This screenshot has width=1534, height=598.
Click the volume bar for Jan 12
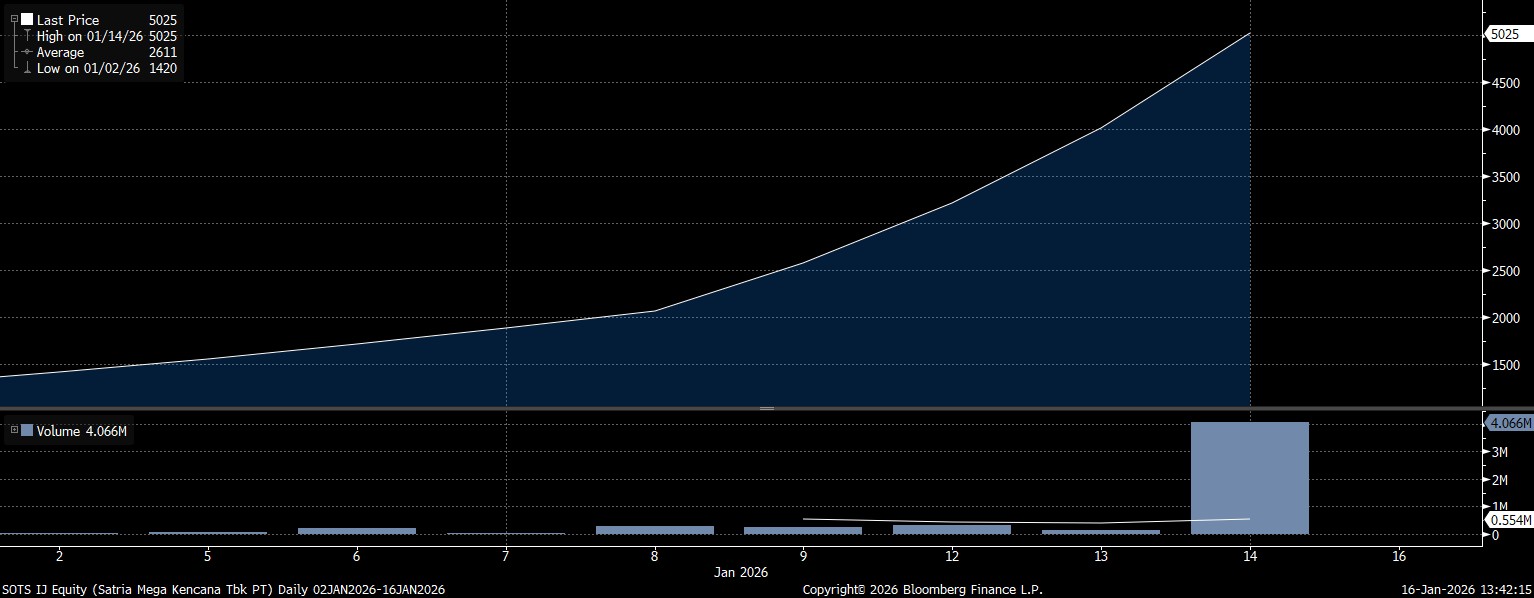pos(951,529)
